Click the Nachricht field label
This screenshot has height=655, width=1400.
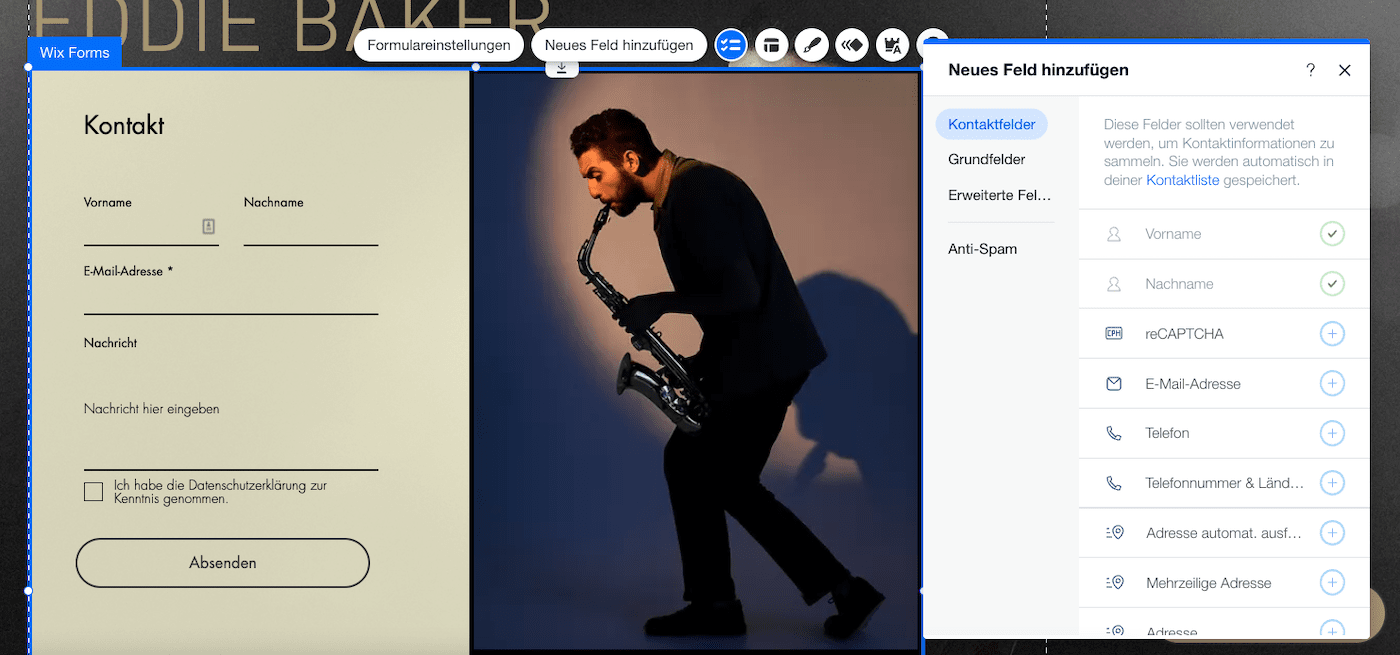click(110, 343)
